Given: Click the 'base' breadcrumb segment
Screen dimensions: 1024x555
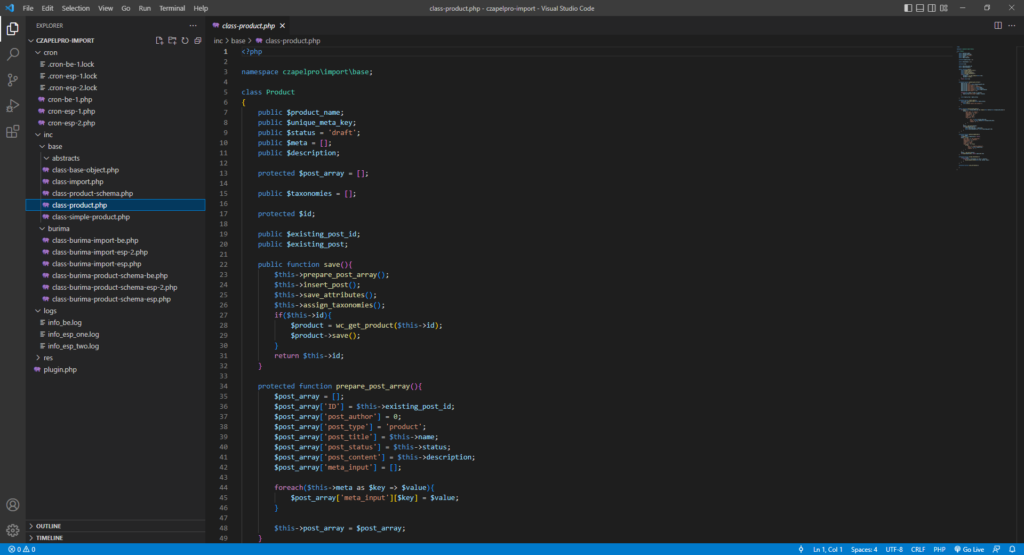Looking at the screenshot, I should pos(238,40).
